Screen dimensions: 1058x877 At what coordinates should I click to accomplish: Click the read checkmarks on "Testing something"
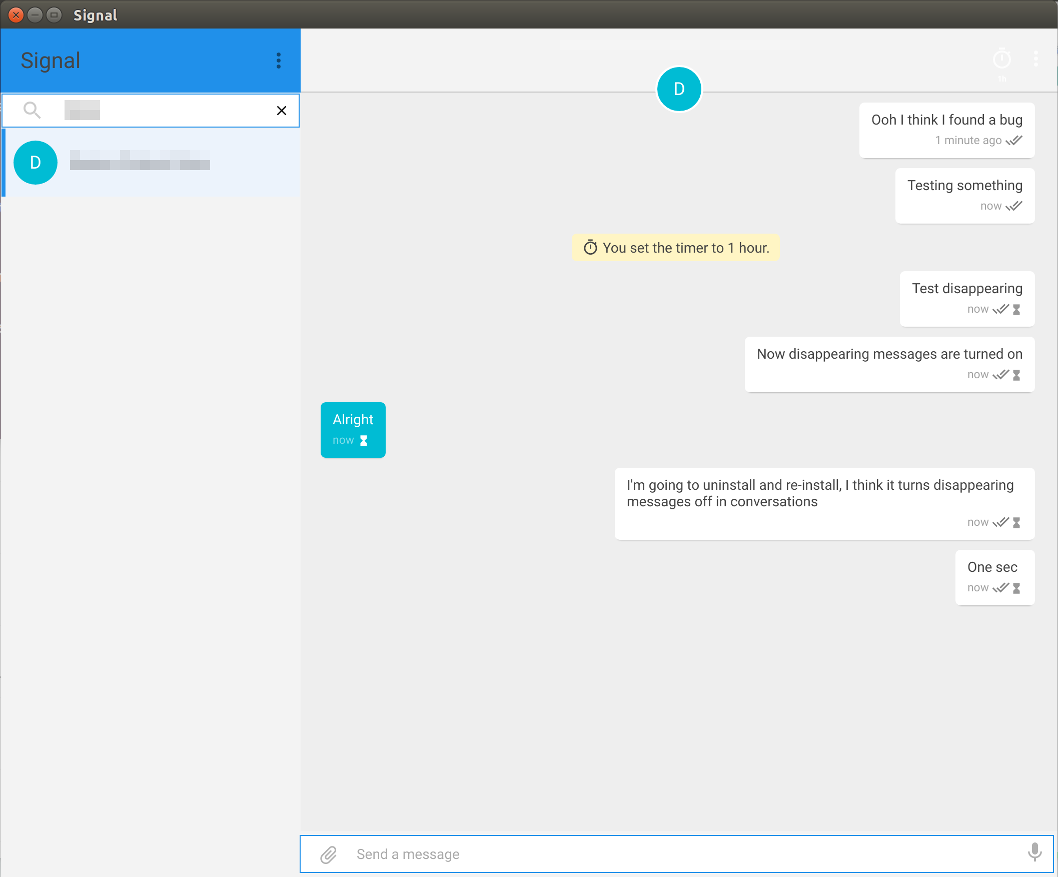pyautogui.click(x=1014, y=206)
